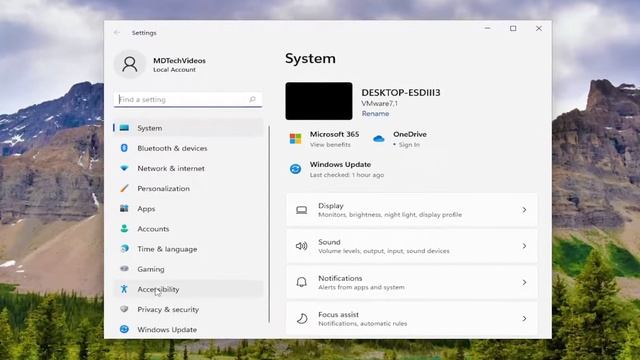Click the Gaming controller icon
The width and height of the screenshot is (640, 360).
124,268
